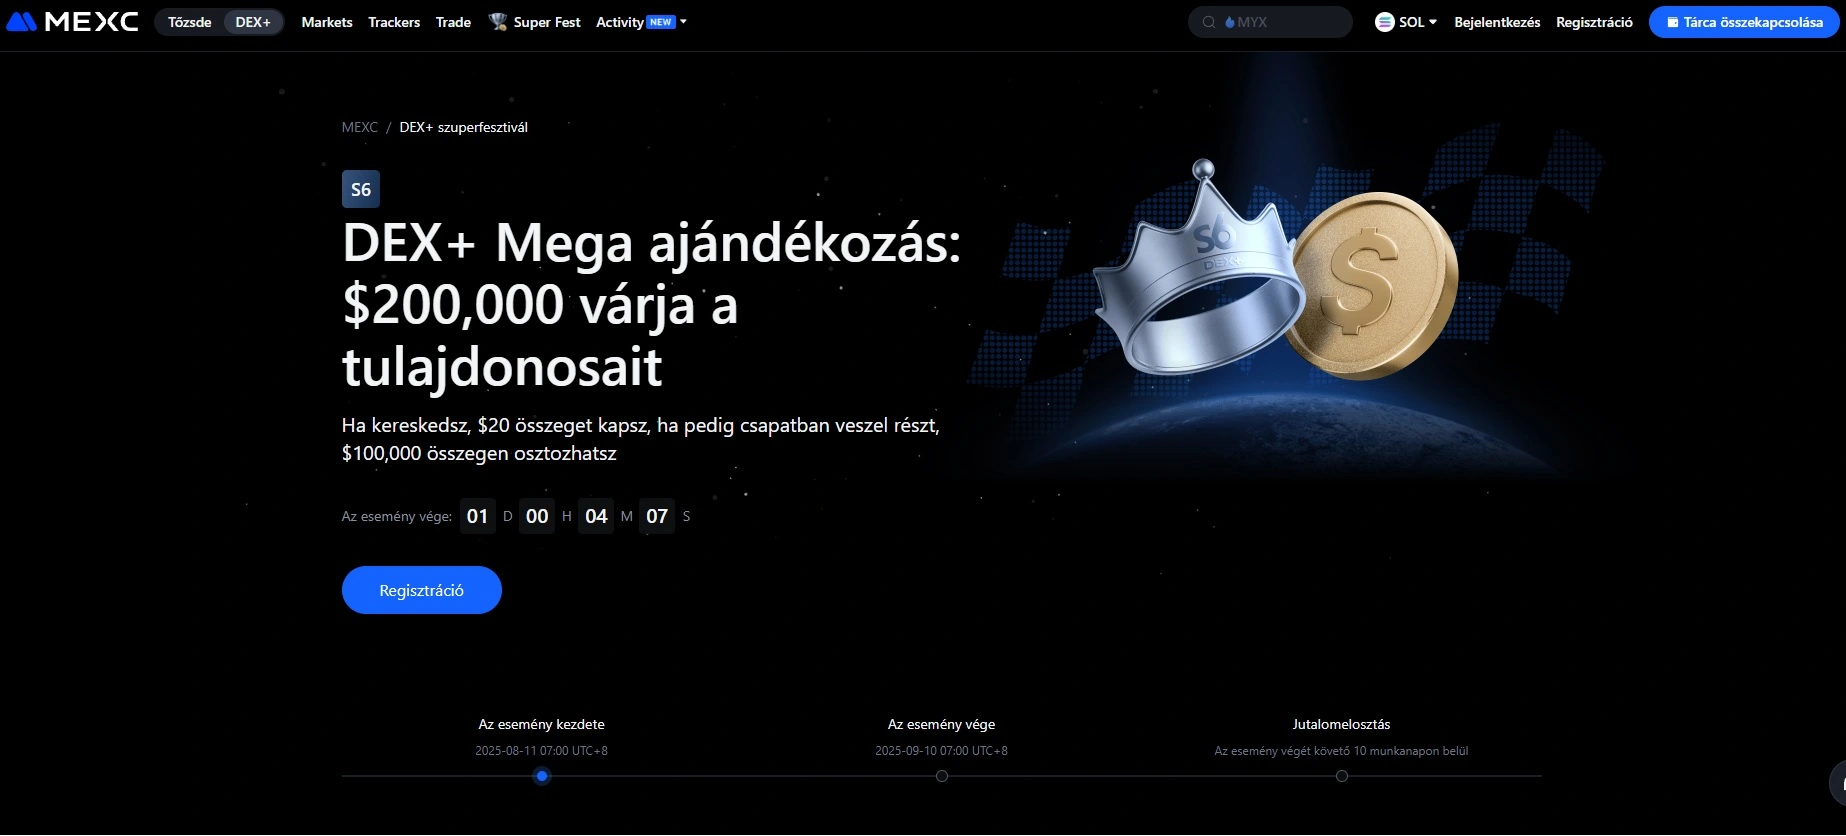Go to the Trade menu item
The image size is (1846, 836).
(453, 22)
